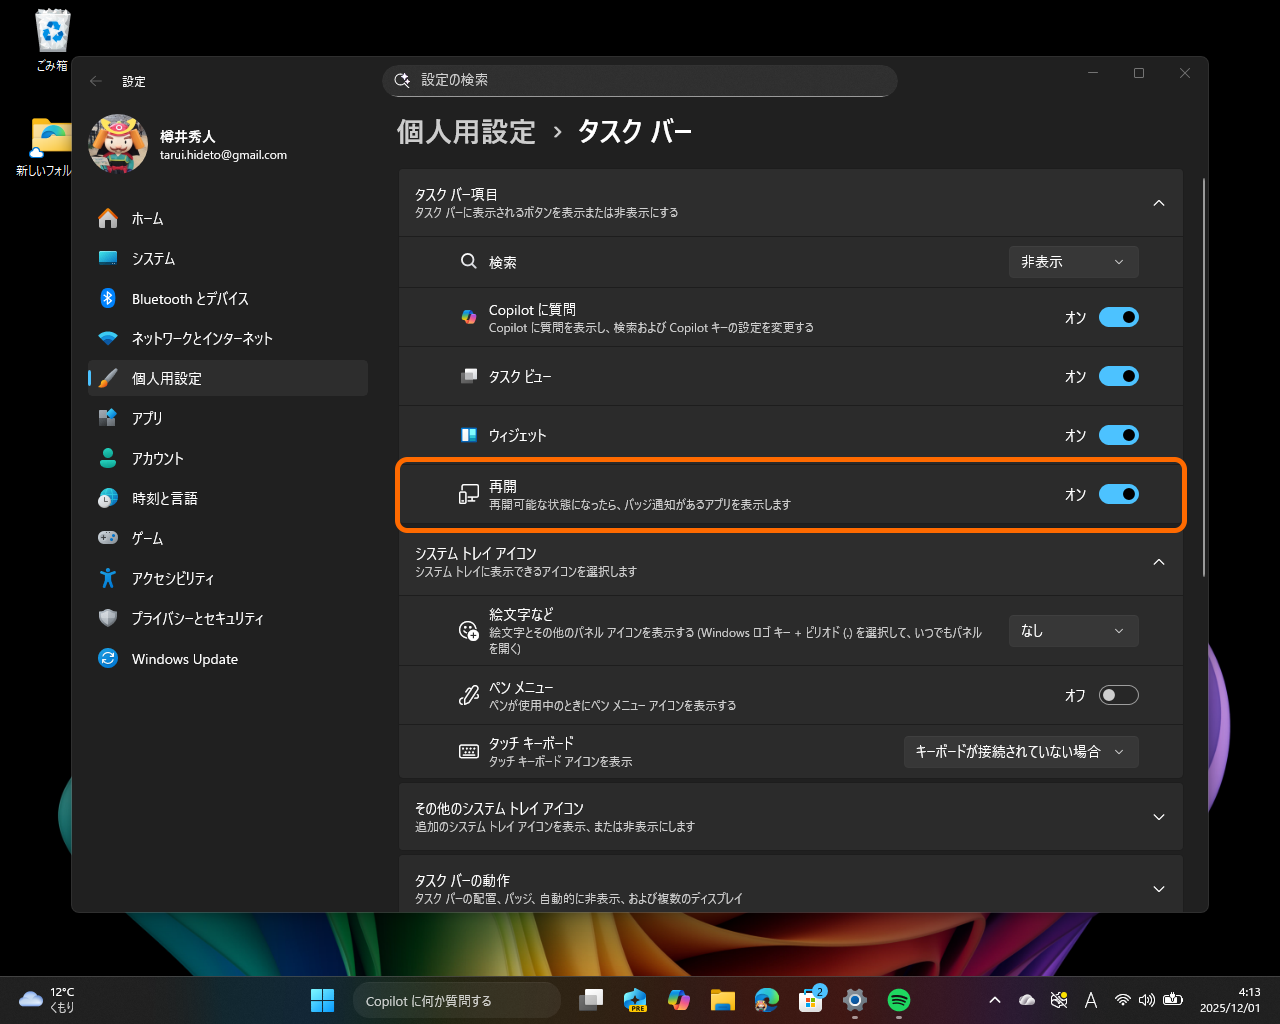Image resolution: width=1280 pixels, height=1024 pixels.
Task: Click the 検索 magnifier icon in the row
Action: click(468, 262)
